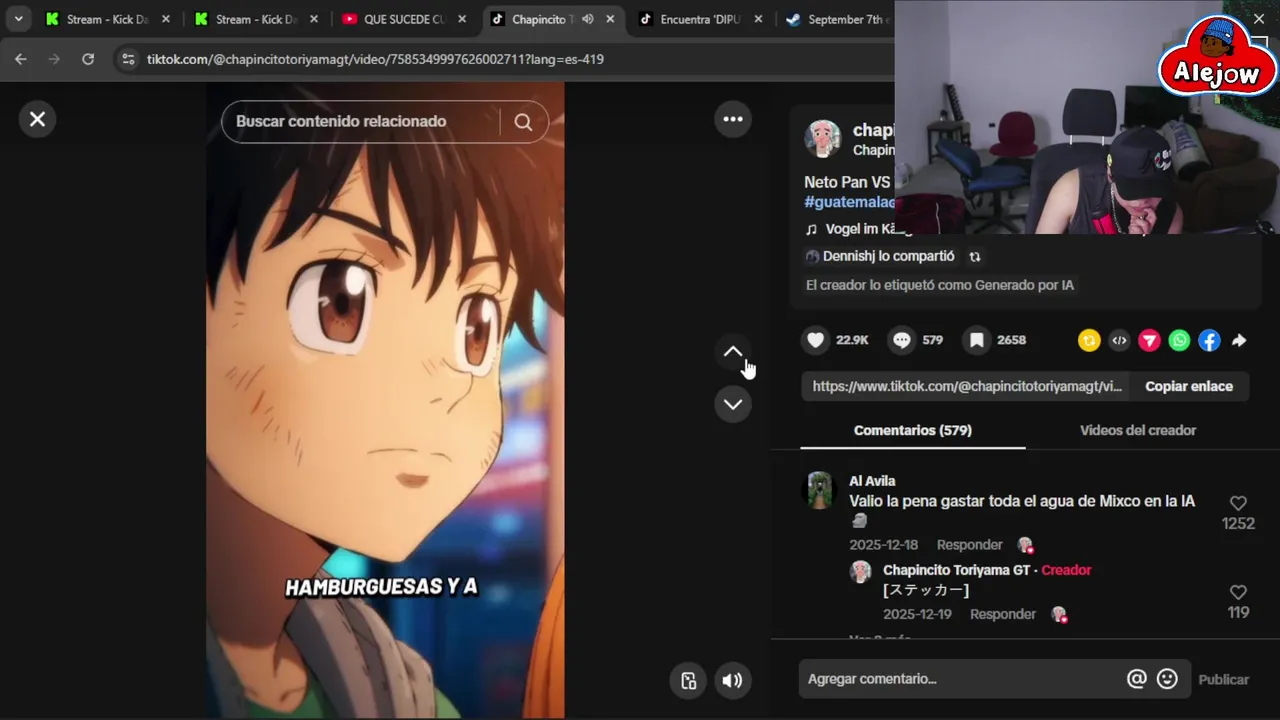Go to previous video with up arrow
The width and height of the screenshot is (1280, 720).
(733, 352)
